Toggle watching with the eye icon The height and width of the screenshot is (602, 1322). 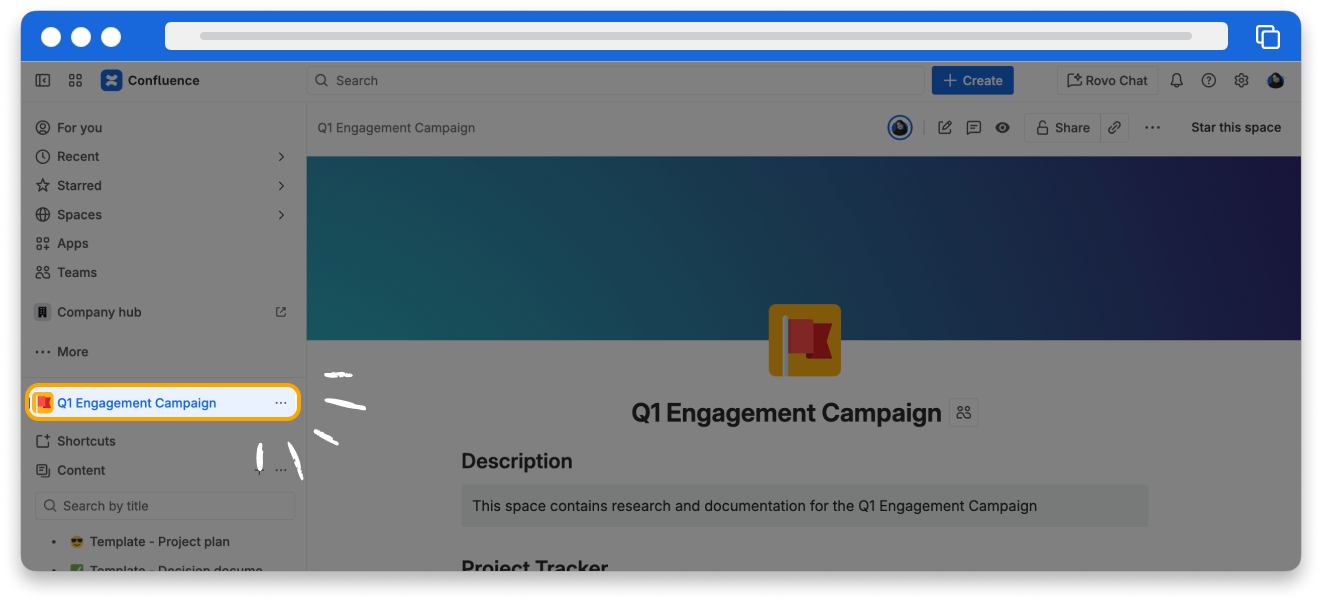point(1002,128)
